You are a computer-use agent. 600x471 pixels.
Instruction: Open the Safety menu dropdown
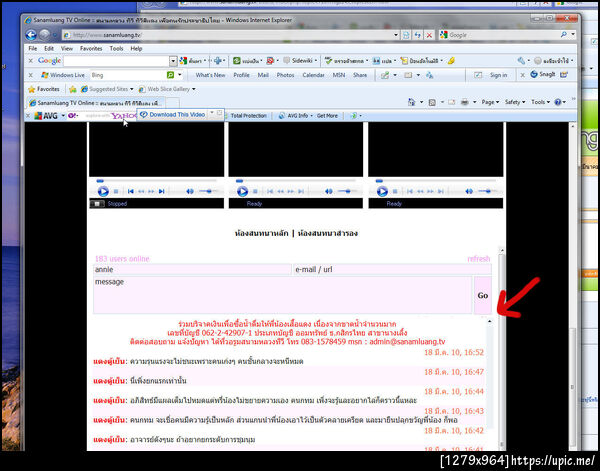tap(515, 102)
